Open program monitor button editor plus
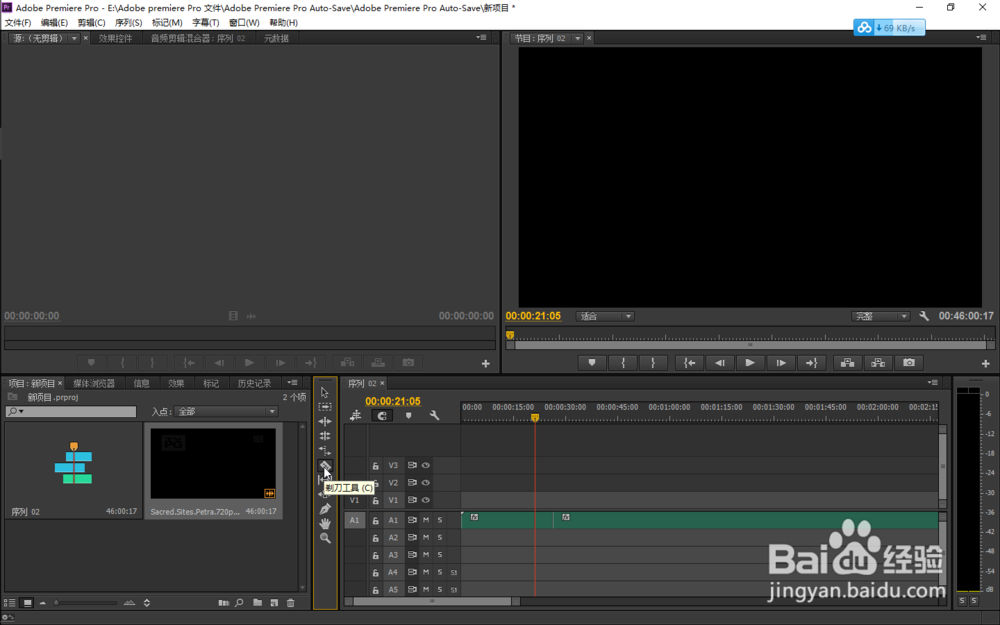The height and width of the screenshot is (625, 1000). [x=985, y=364]
